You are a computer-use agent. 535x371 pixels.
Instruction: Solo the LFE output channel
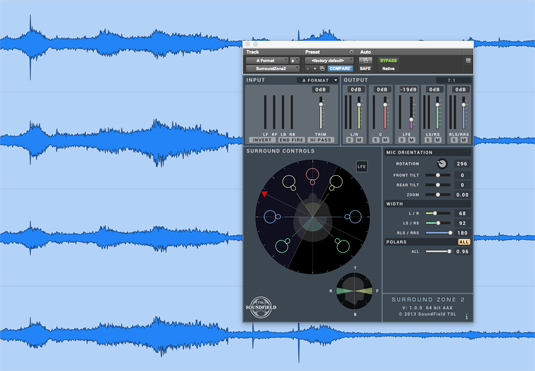[x=402, y=140]
